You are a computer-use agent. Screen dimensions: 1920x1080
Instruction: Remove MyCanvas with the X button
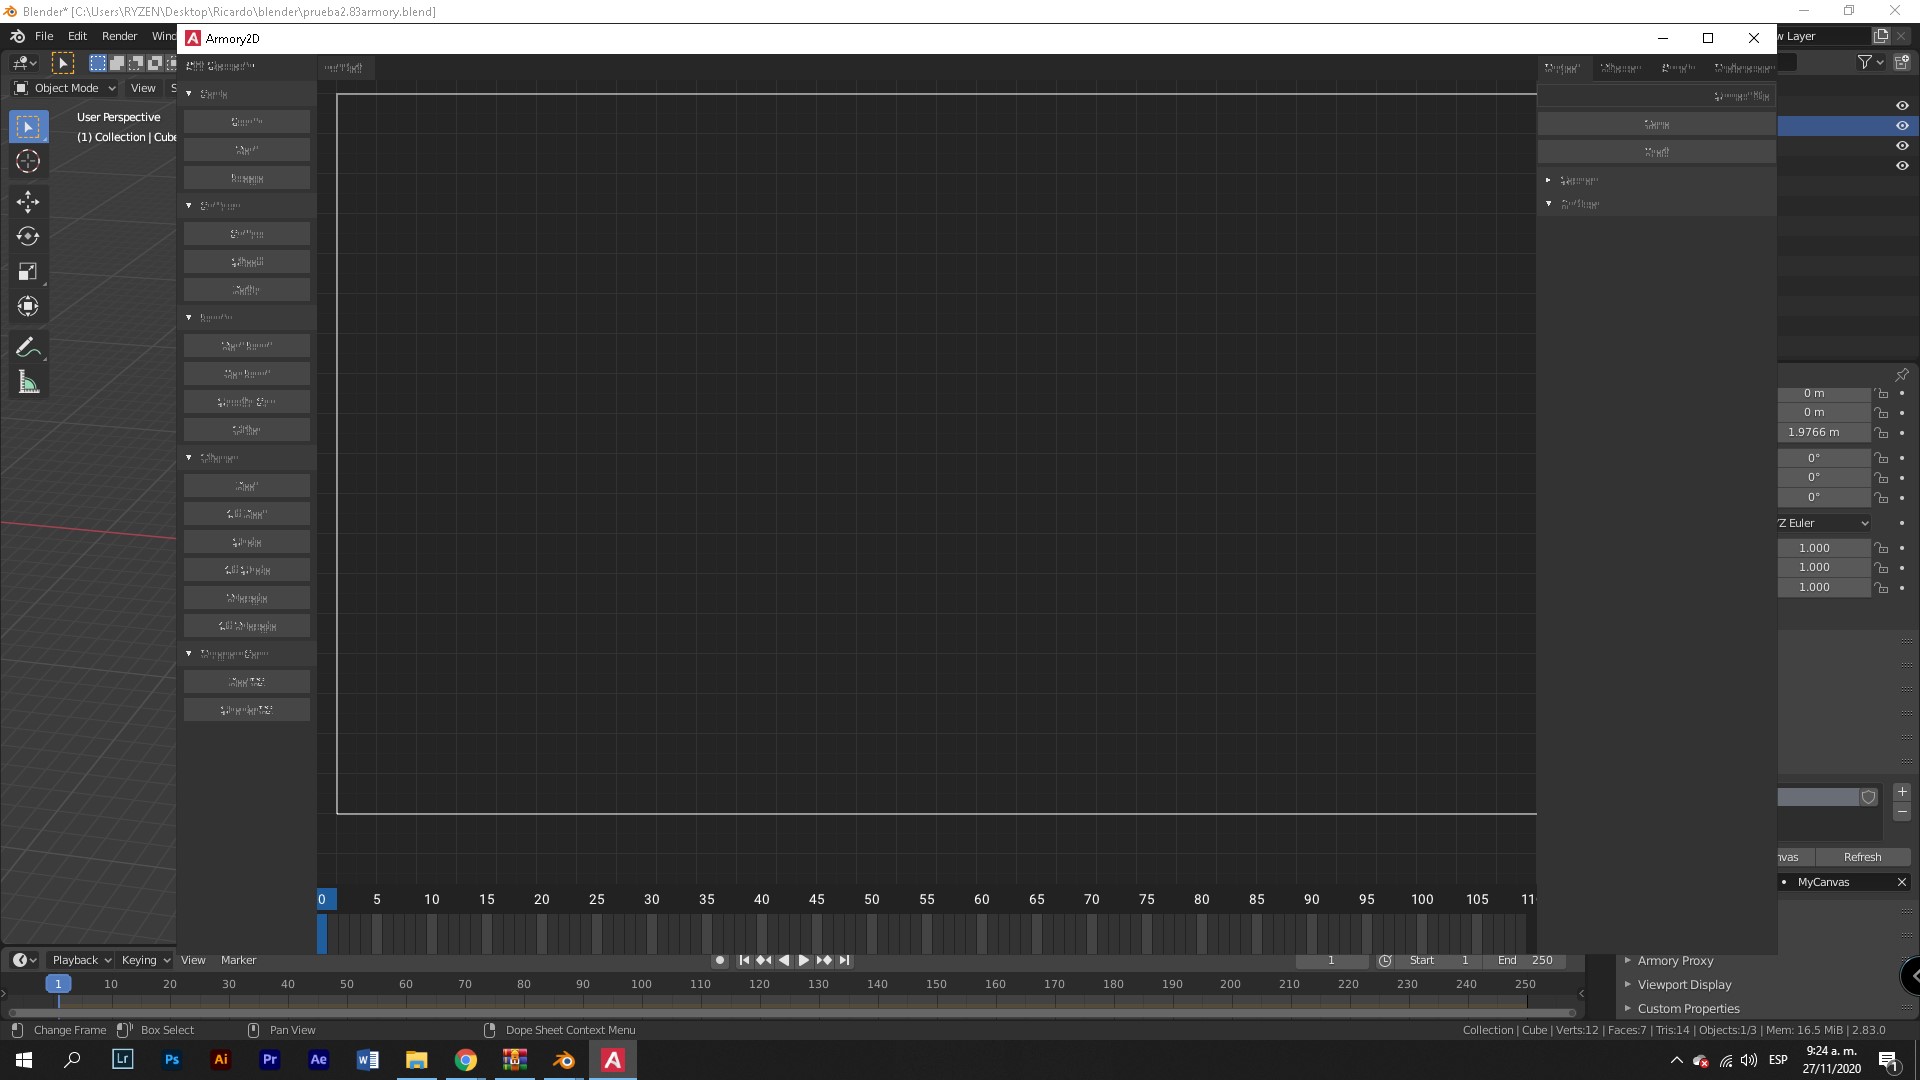[x=1901, y=882]
